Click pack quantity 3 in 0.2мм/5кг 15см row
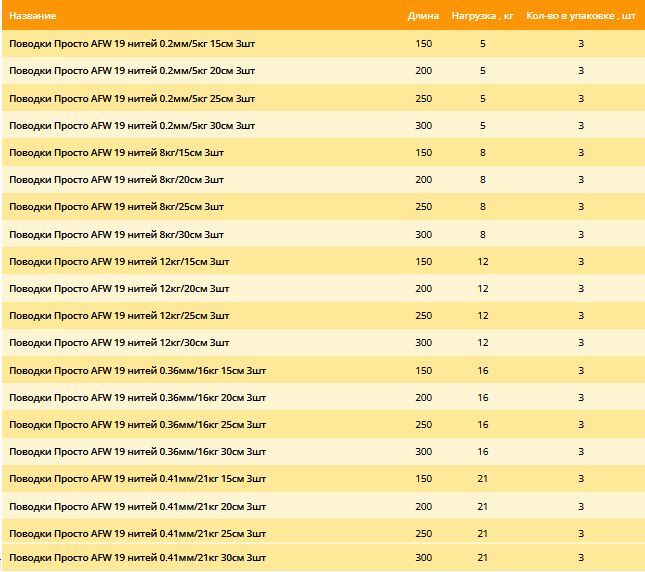This screenshot has height=572, width=645. (x=581, y=44)
